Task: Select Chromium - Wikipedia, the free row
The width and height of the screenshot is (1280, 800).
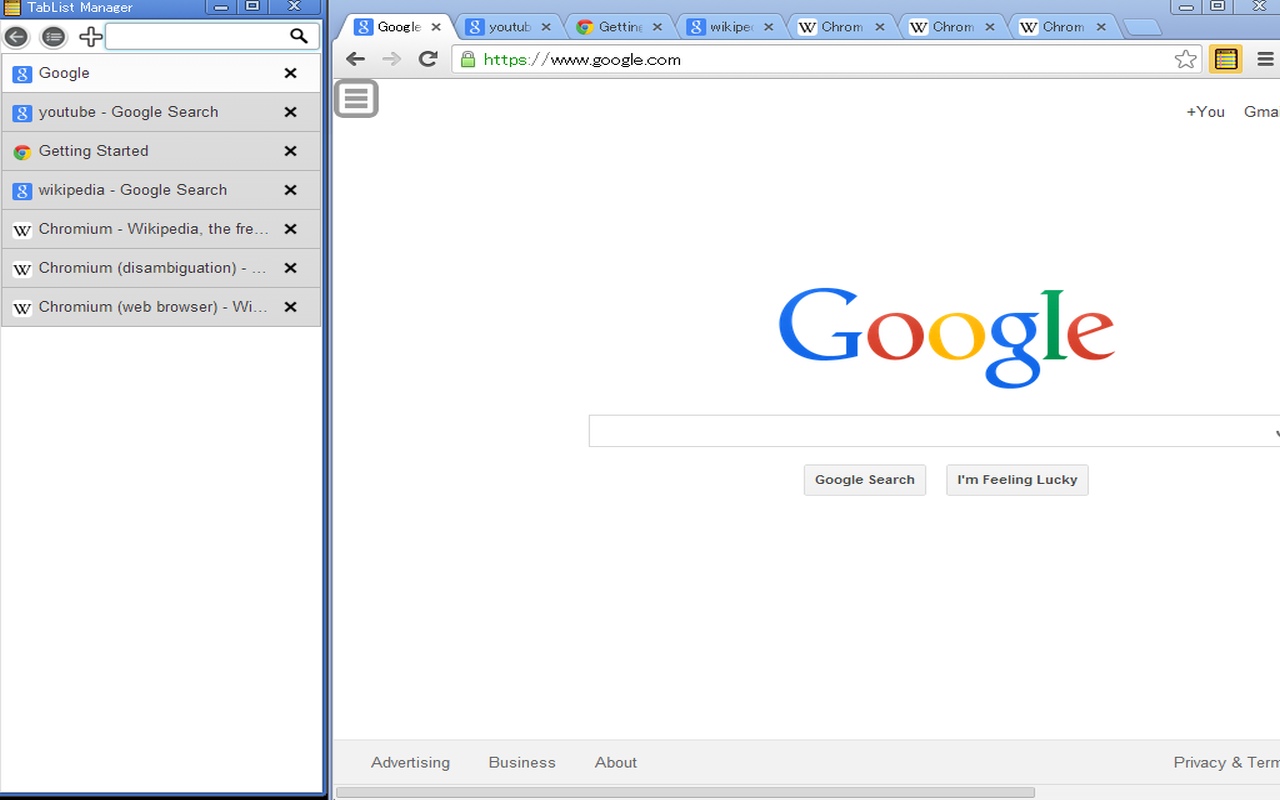Action: 161,229
